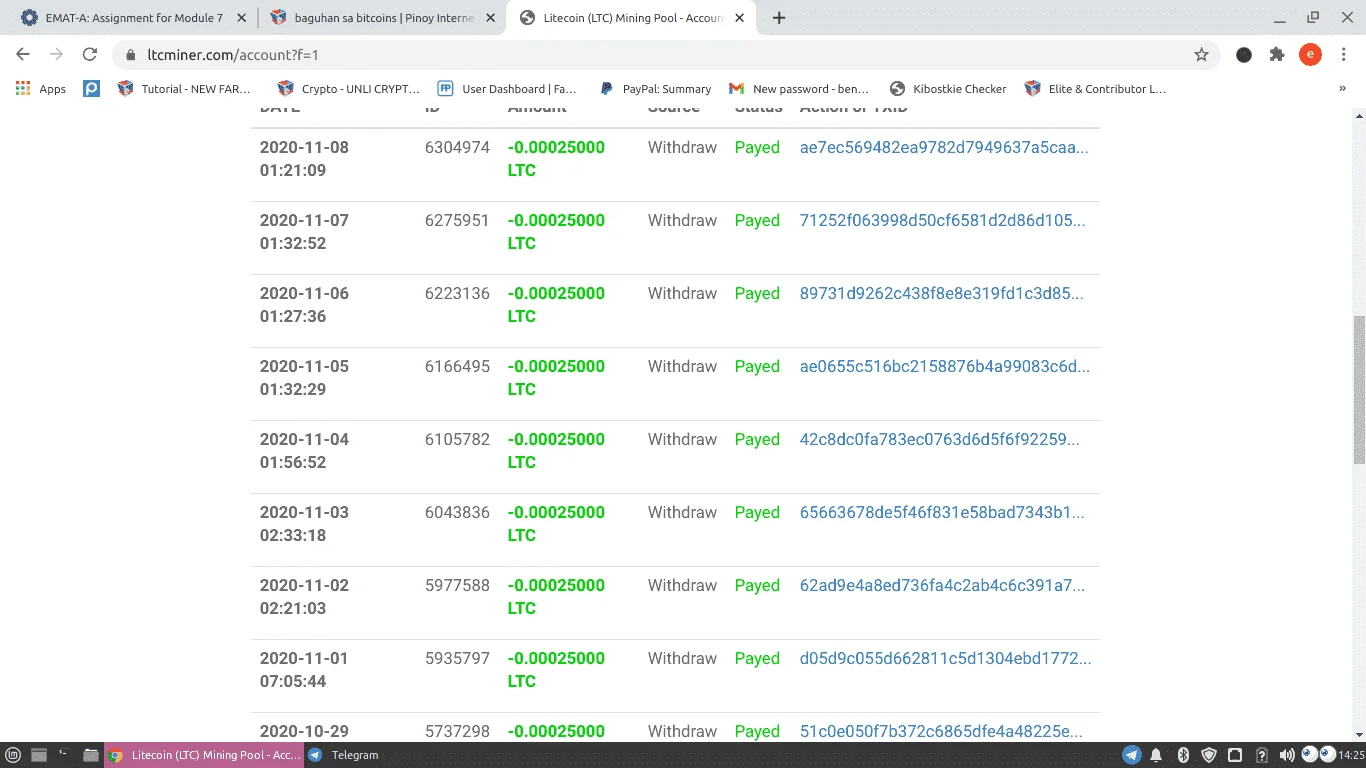Click the forward navigation arrow
Viewport: 1366px width, 768px height.
click(x=56, y=55)
